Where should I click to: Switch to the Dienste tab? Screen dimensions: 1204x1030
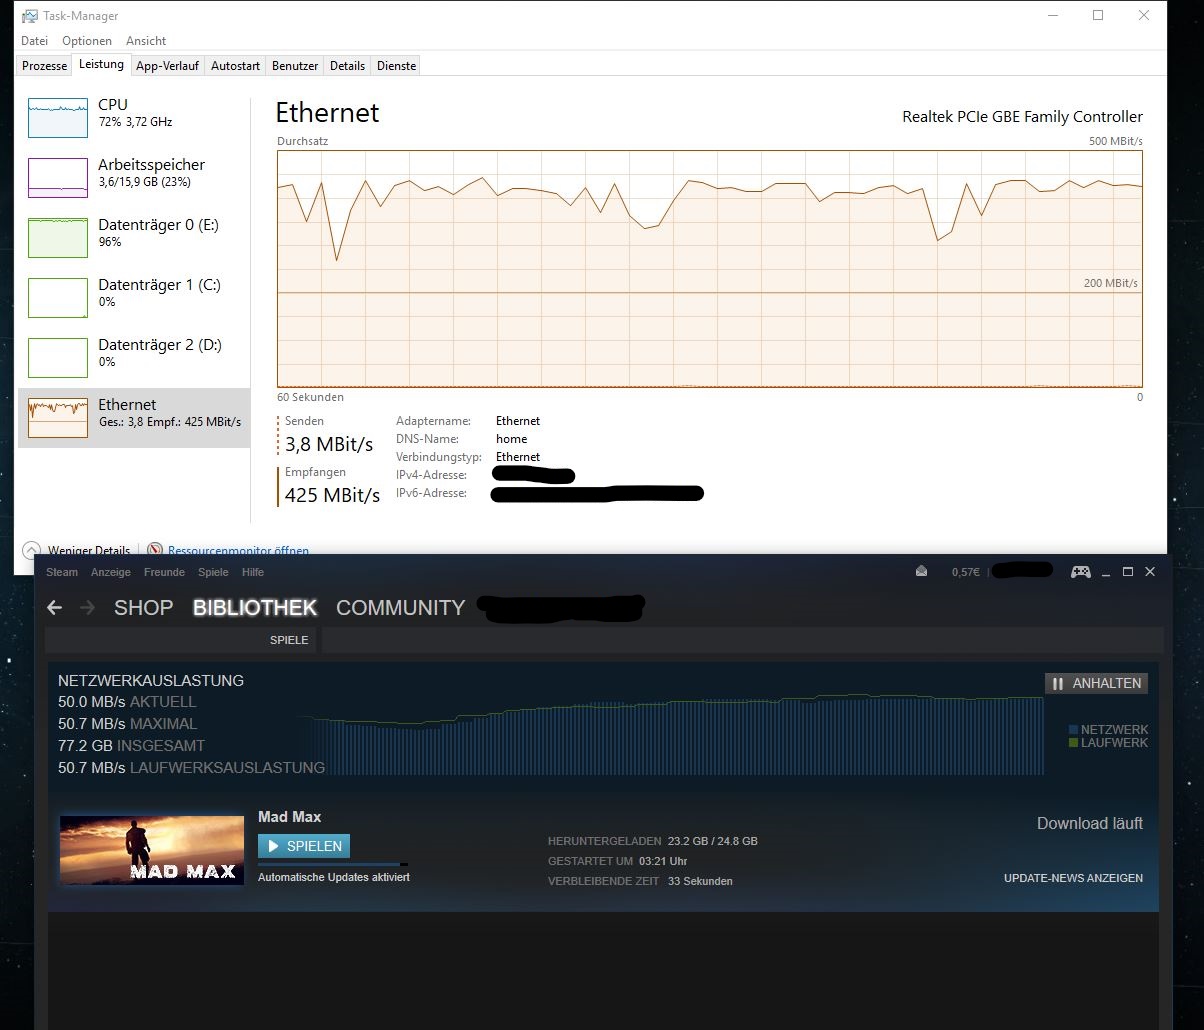396,66
